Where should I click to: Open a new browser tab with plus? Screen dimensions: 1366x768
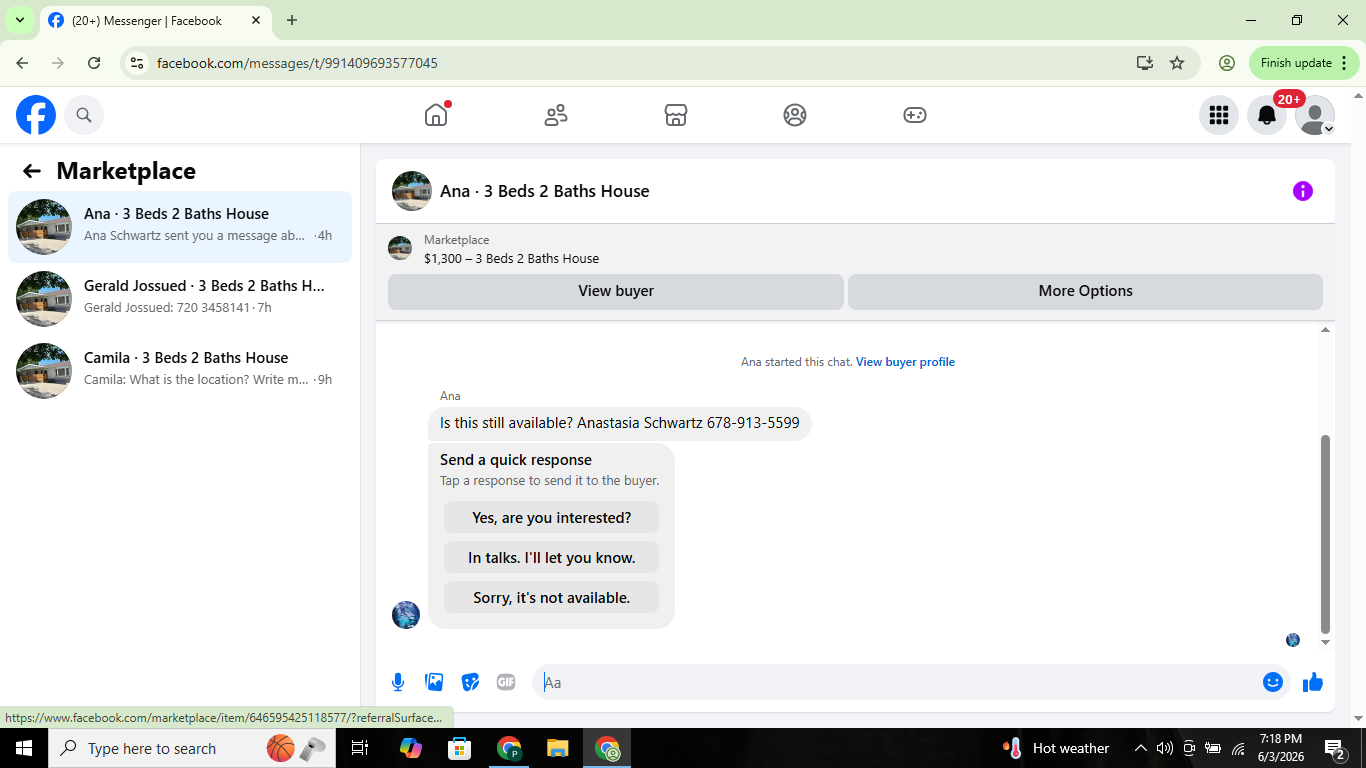[x=292, y=20]
